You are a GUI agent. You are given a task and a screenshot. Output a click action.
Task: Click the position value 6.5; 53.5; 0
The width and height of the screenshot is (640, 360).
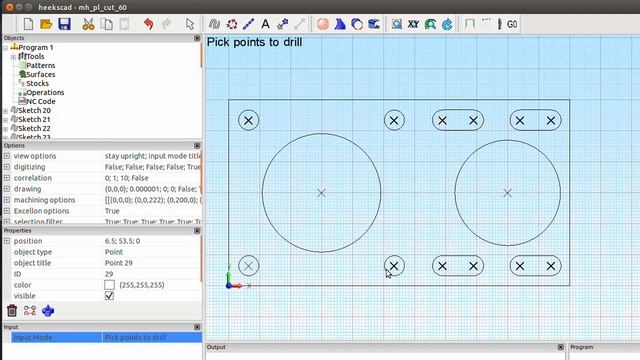122,241
